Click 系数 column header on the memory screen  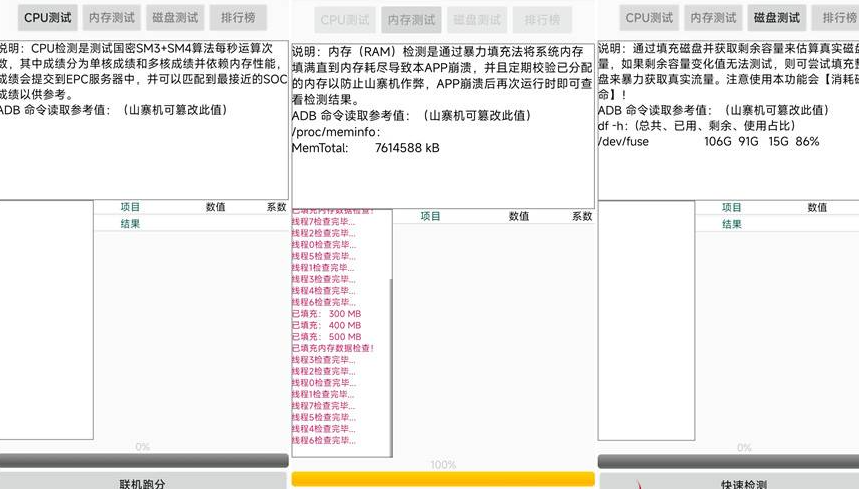point(582,216)
